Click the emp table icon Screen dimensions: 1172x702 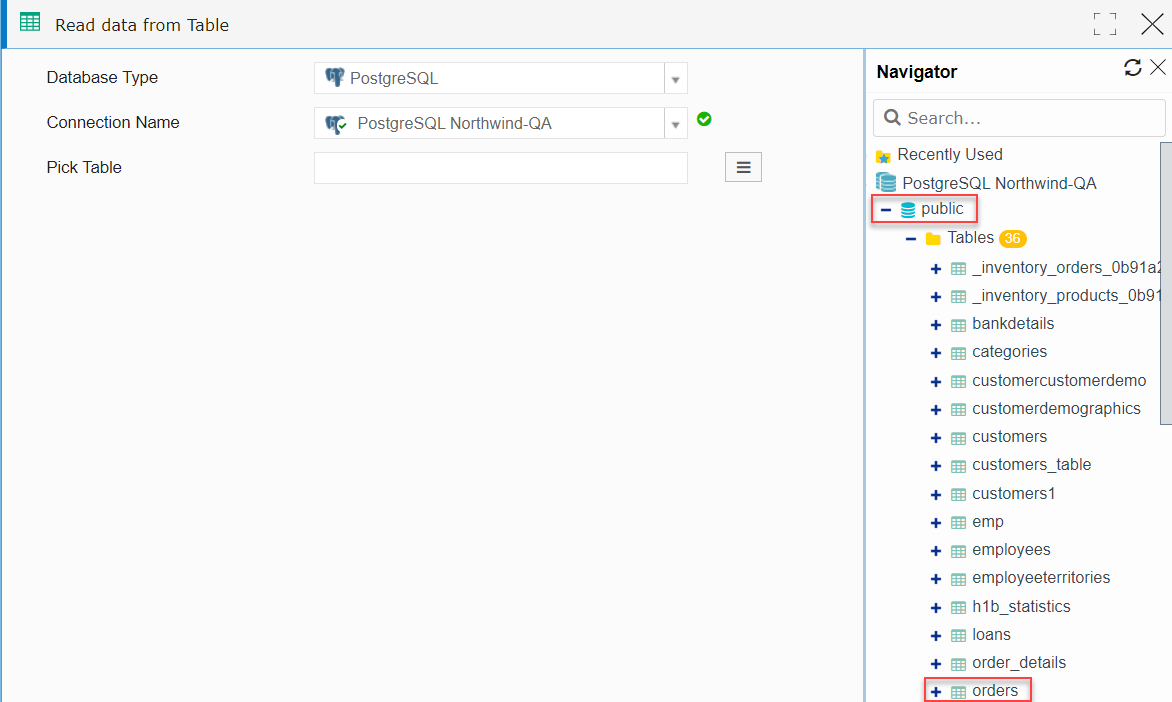click(958, 523)
